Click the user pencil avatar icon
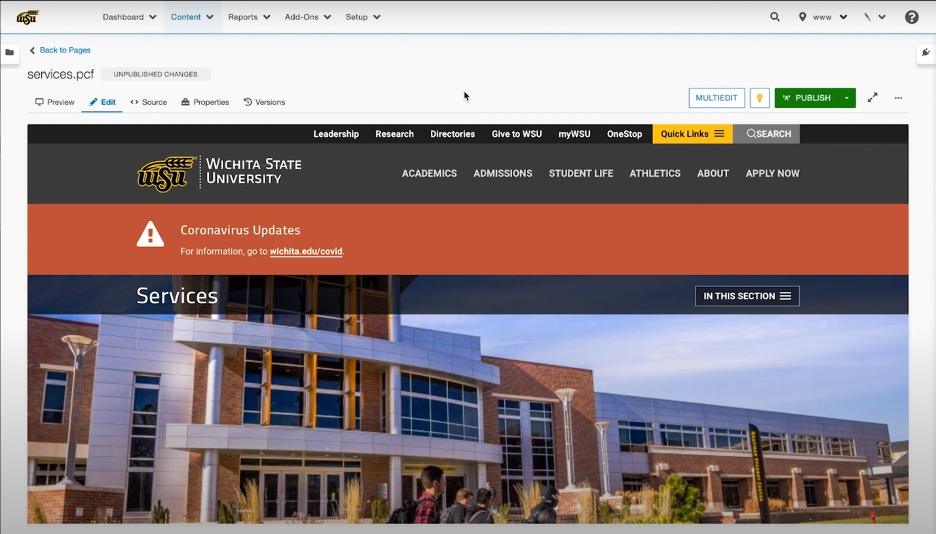The height and width of the screenshot is (534, 936). [867, 17]
